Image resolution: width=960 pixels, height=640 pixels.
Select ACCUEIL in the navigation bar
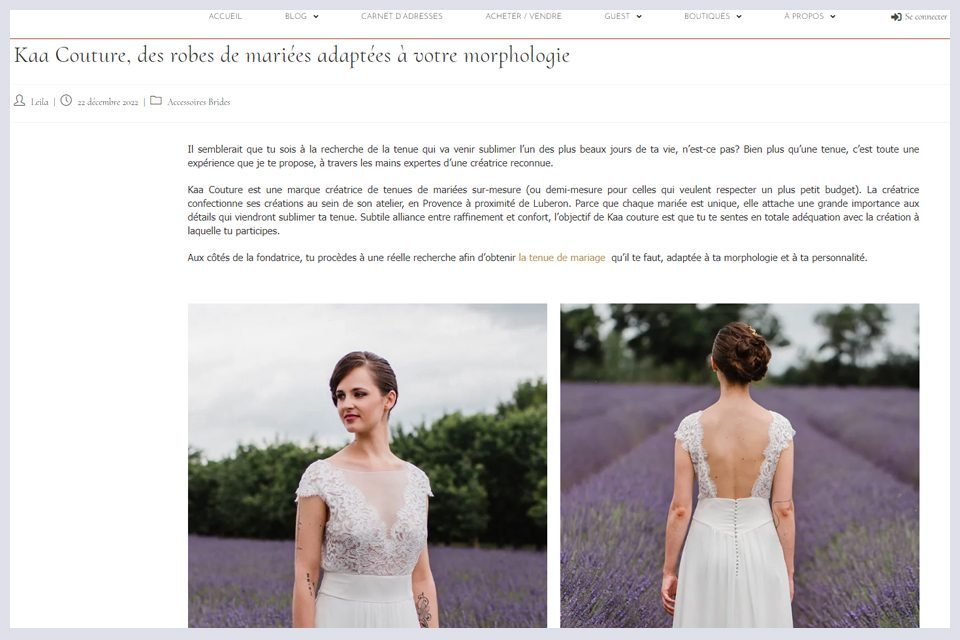pyautogui.click(x=225, y=16)
